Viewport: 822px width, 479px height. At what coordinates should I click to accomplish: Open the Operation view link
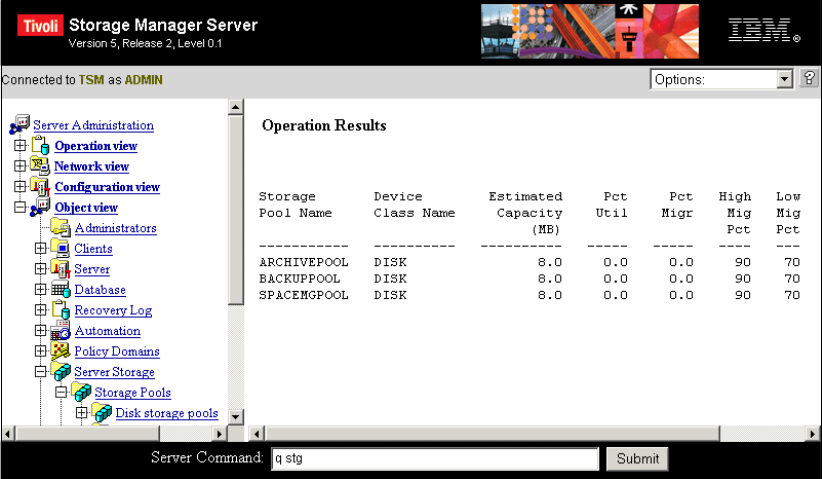click(x=96, y=146)
